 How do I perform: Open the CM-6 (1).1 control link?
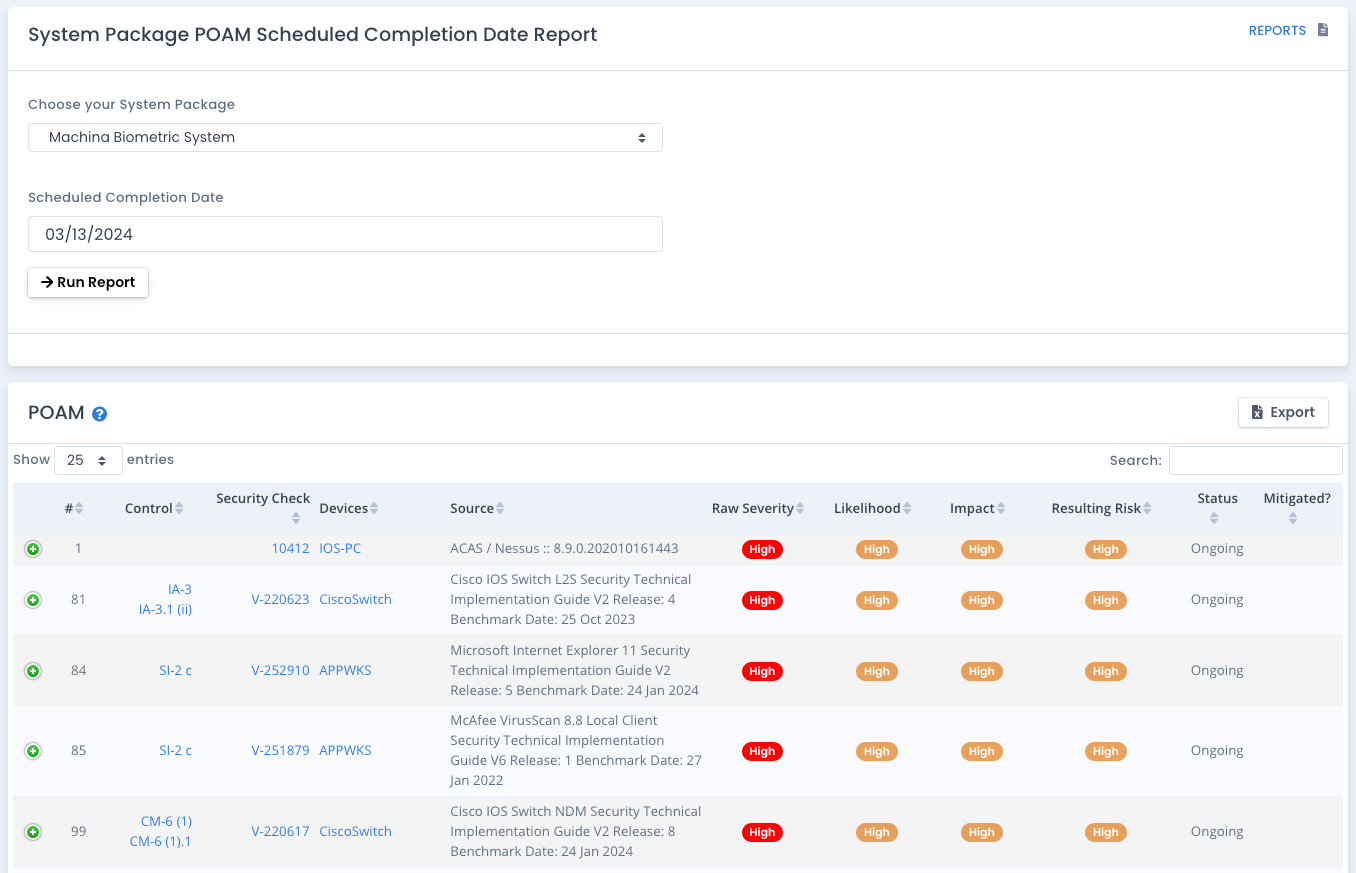point(160,841)
